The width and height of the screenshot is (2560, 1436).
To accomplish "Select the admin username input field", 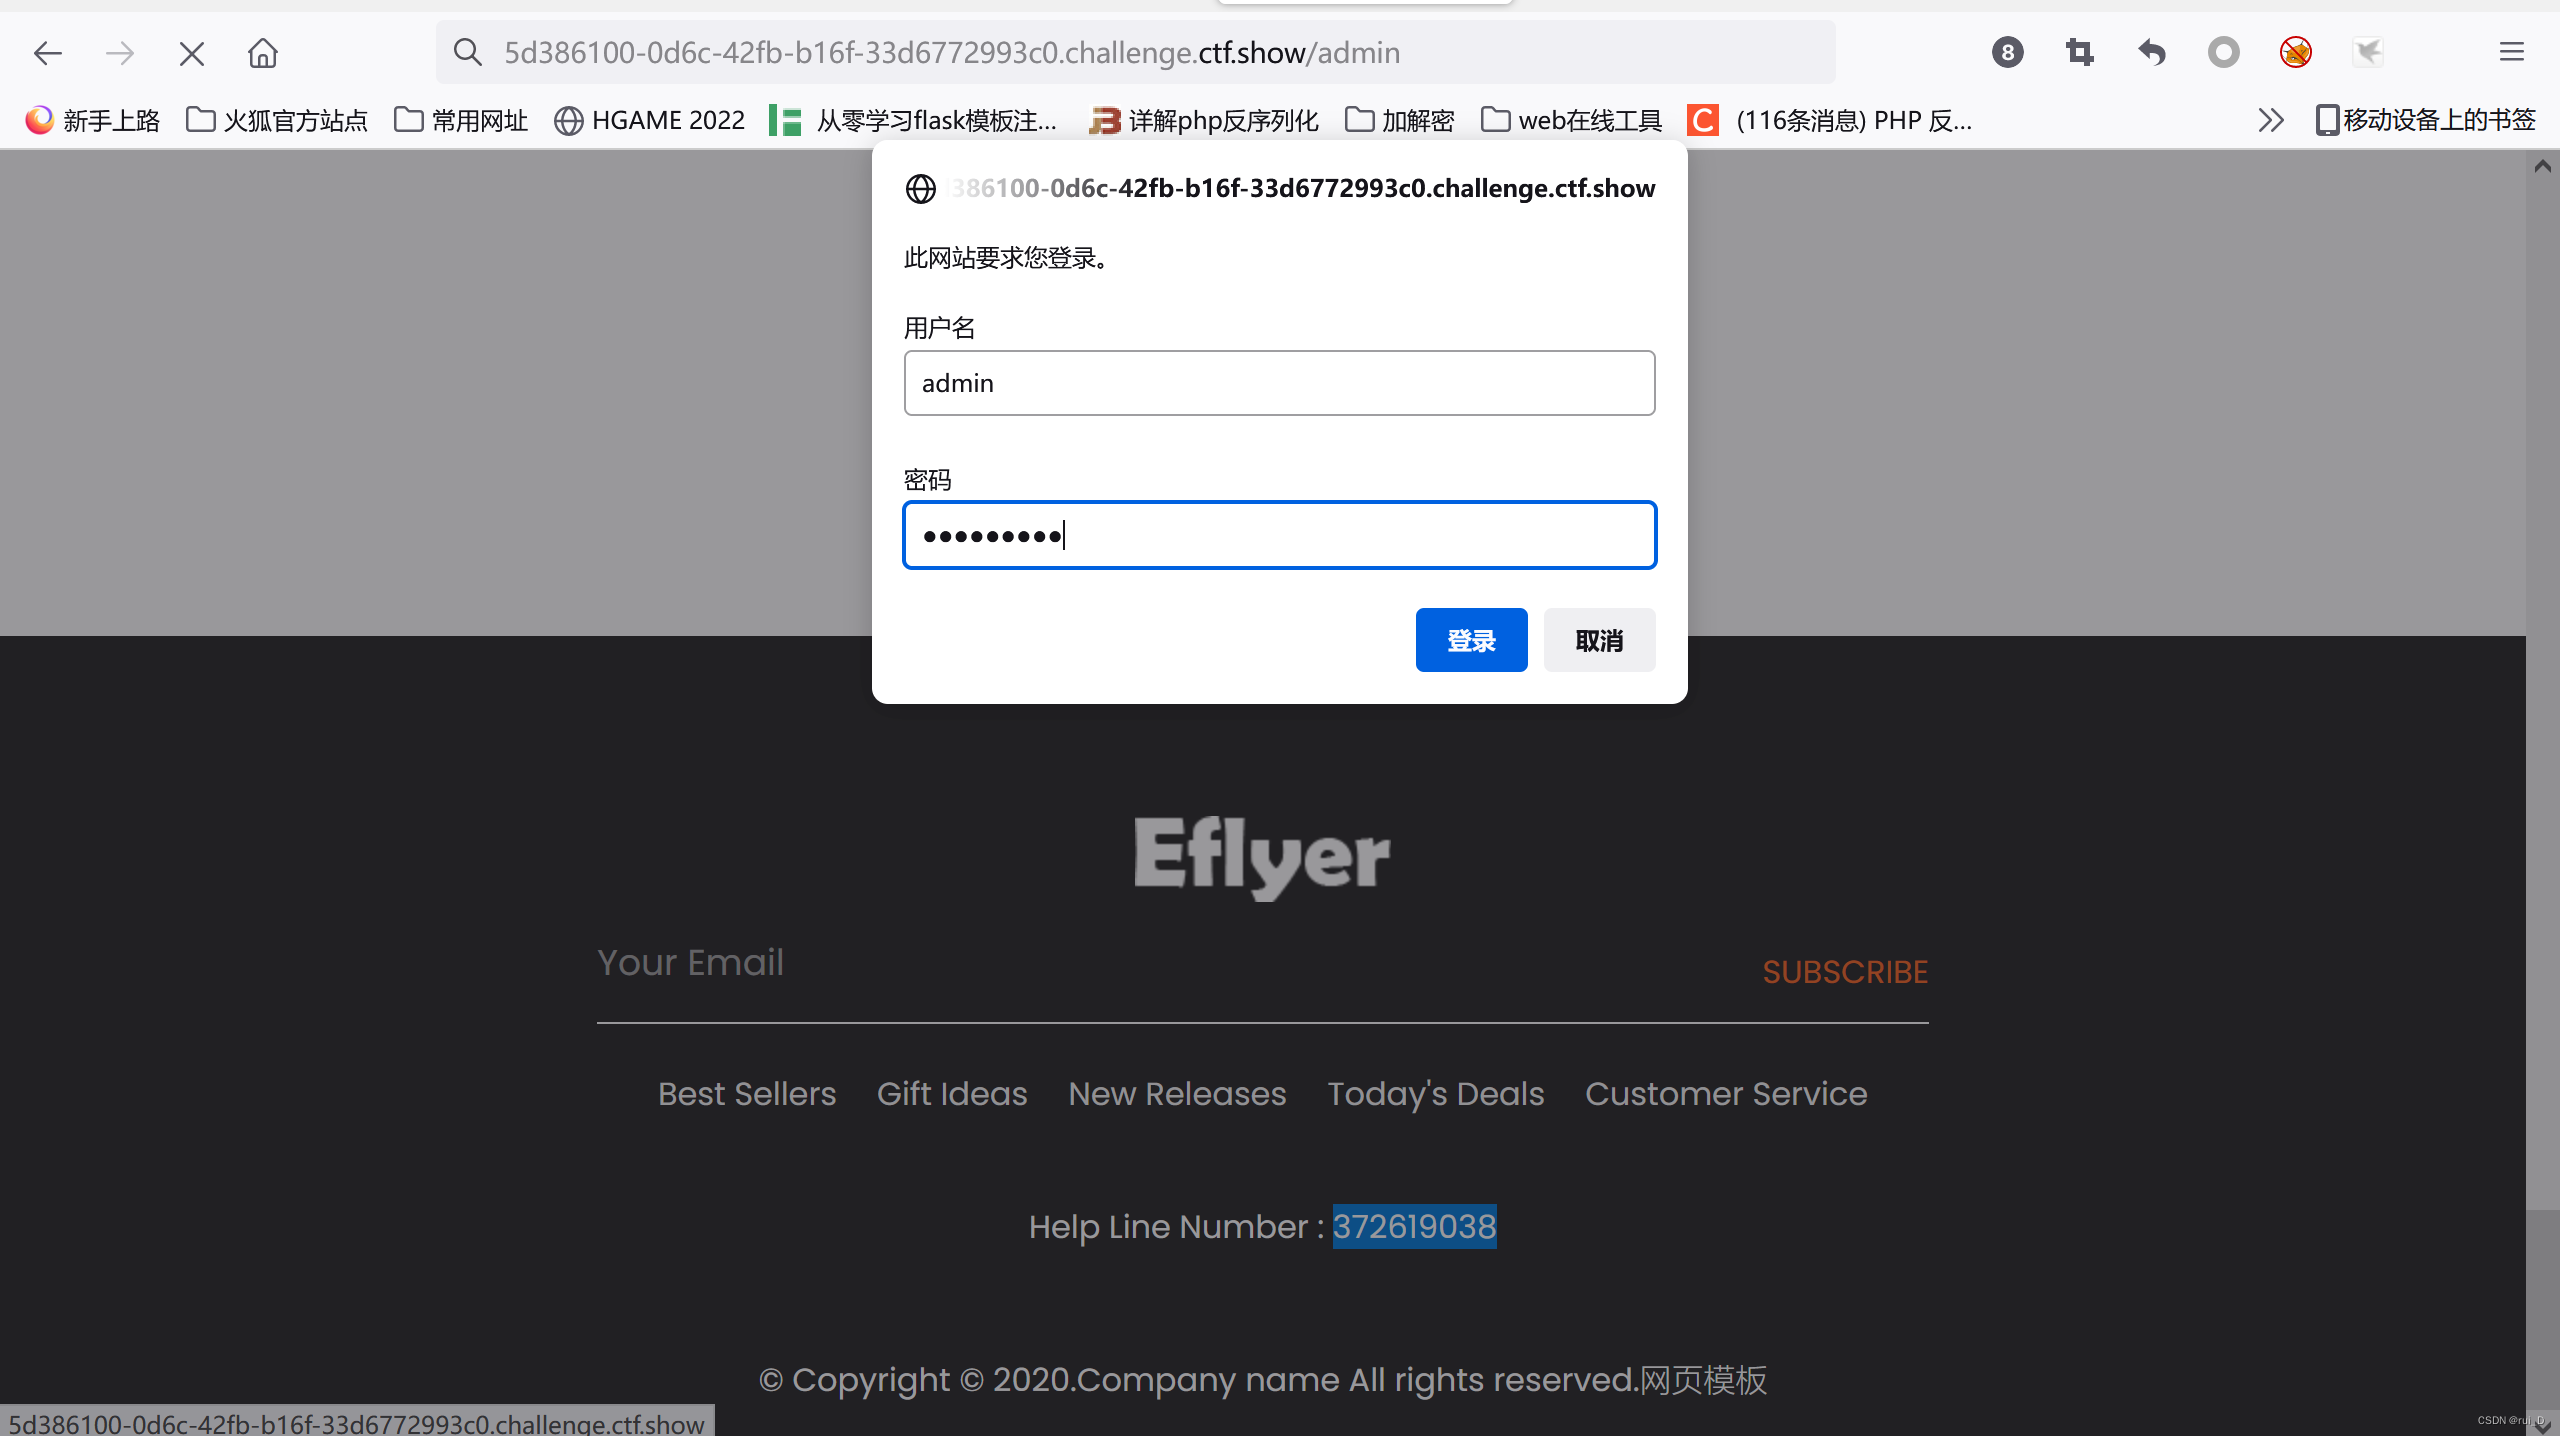I will tap(1278, 381).
